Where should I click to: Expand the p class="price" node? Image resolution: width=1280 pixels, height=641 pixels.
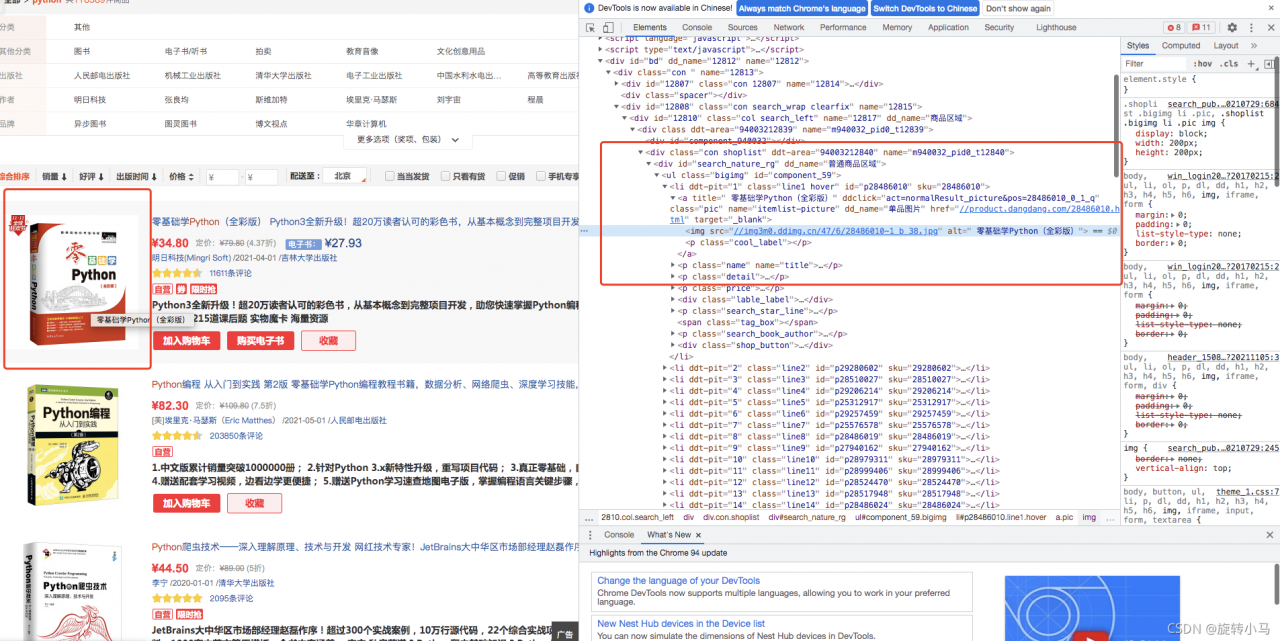tap(673, 288)
